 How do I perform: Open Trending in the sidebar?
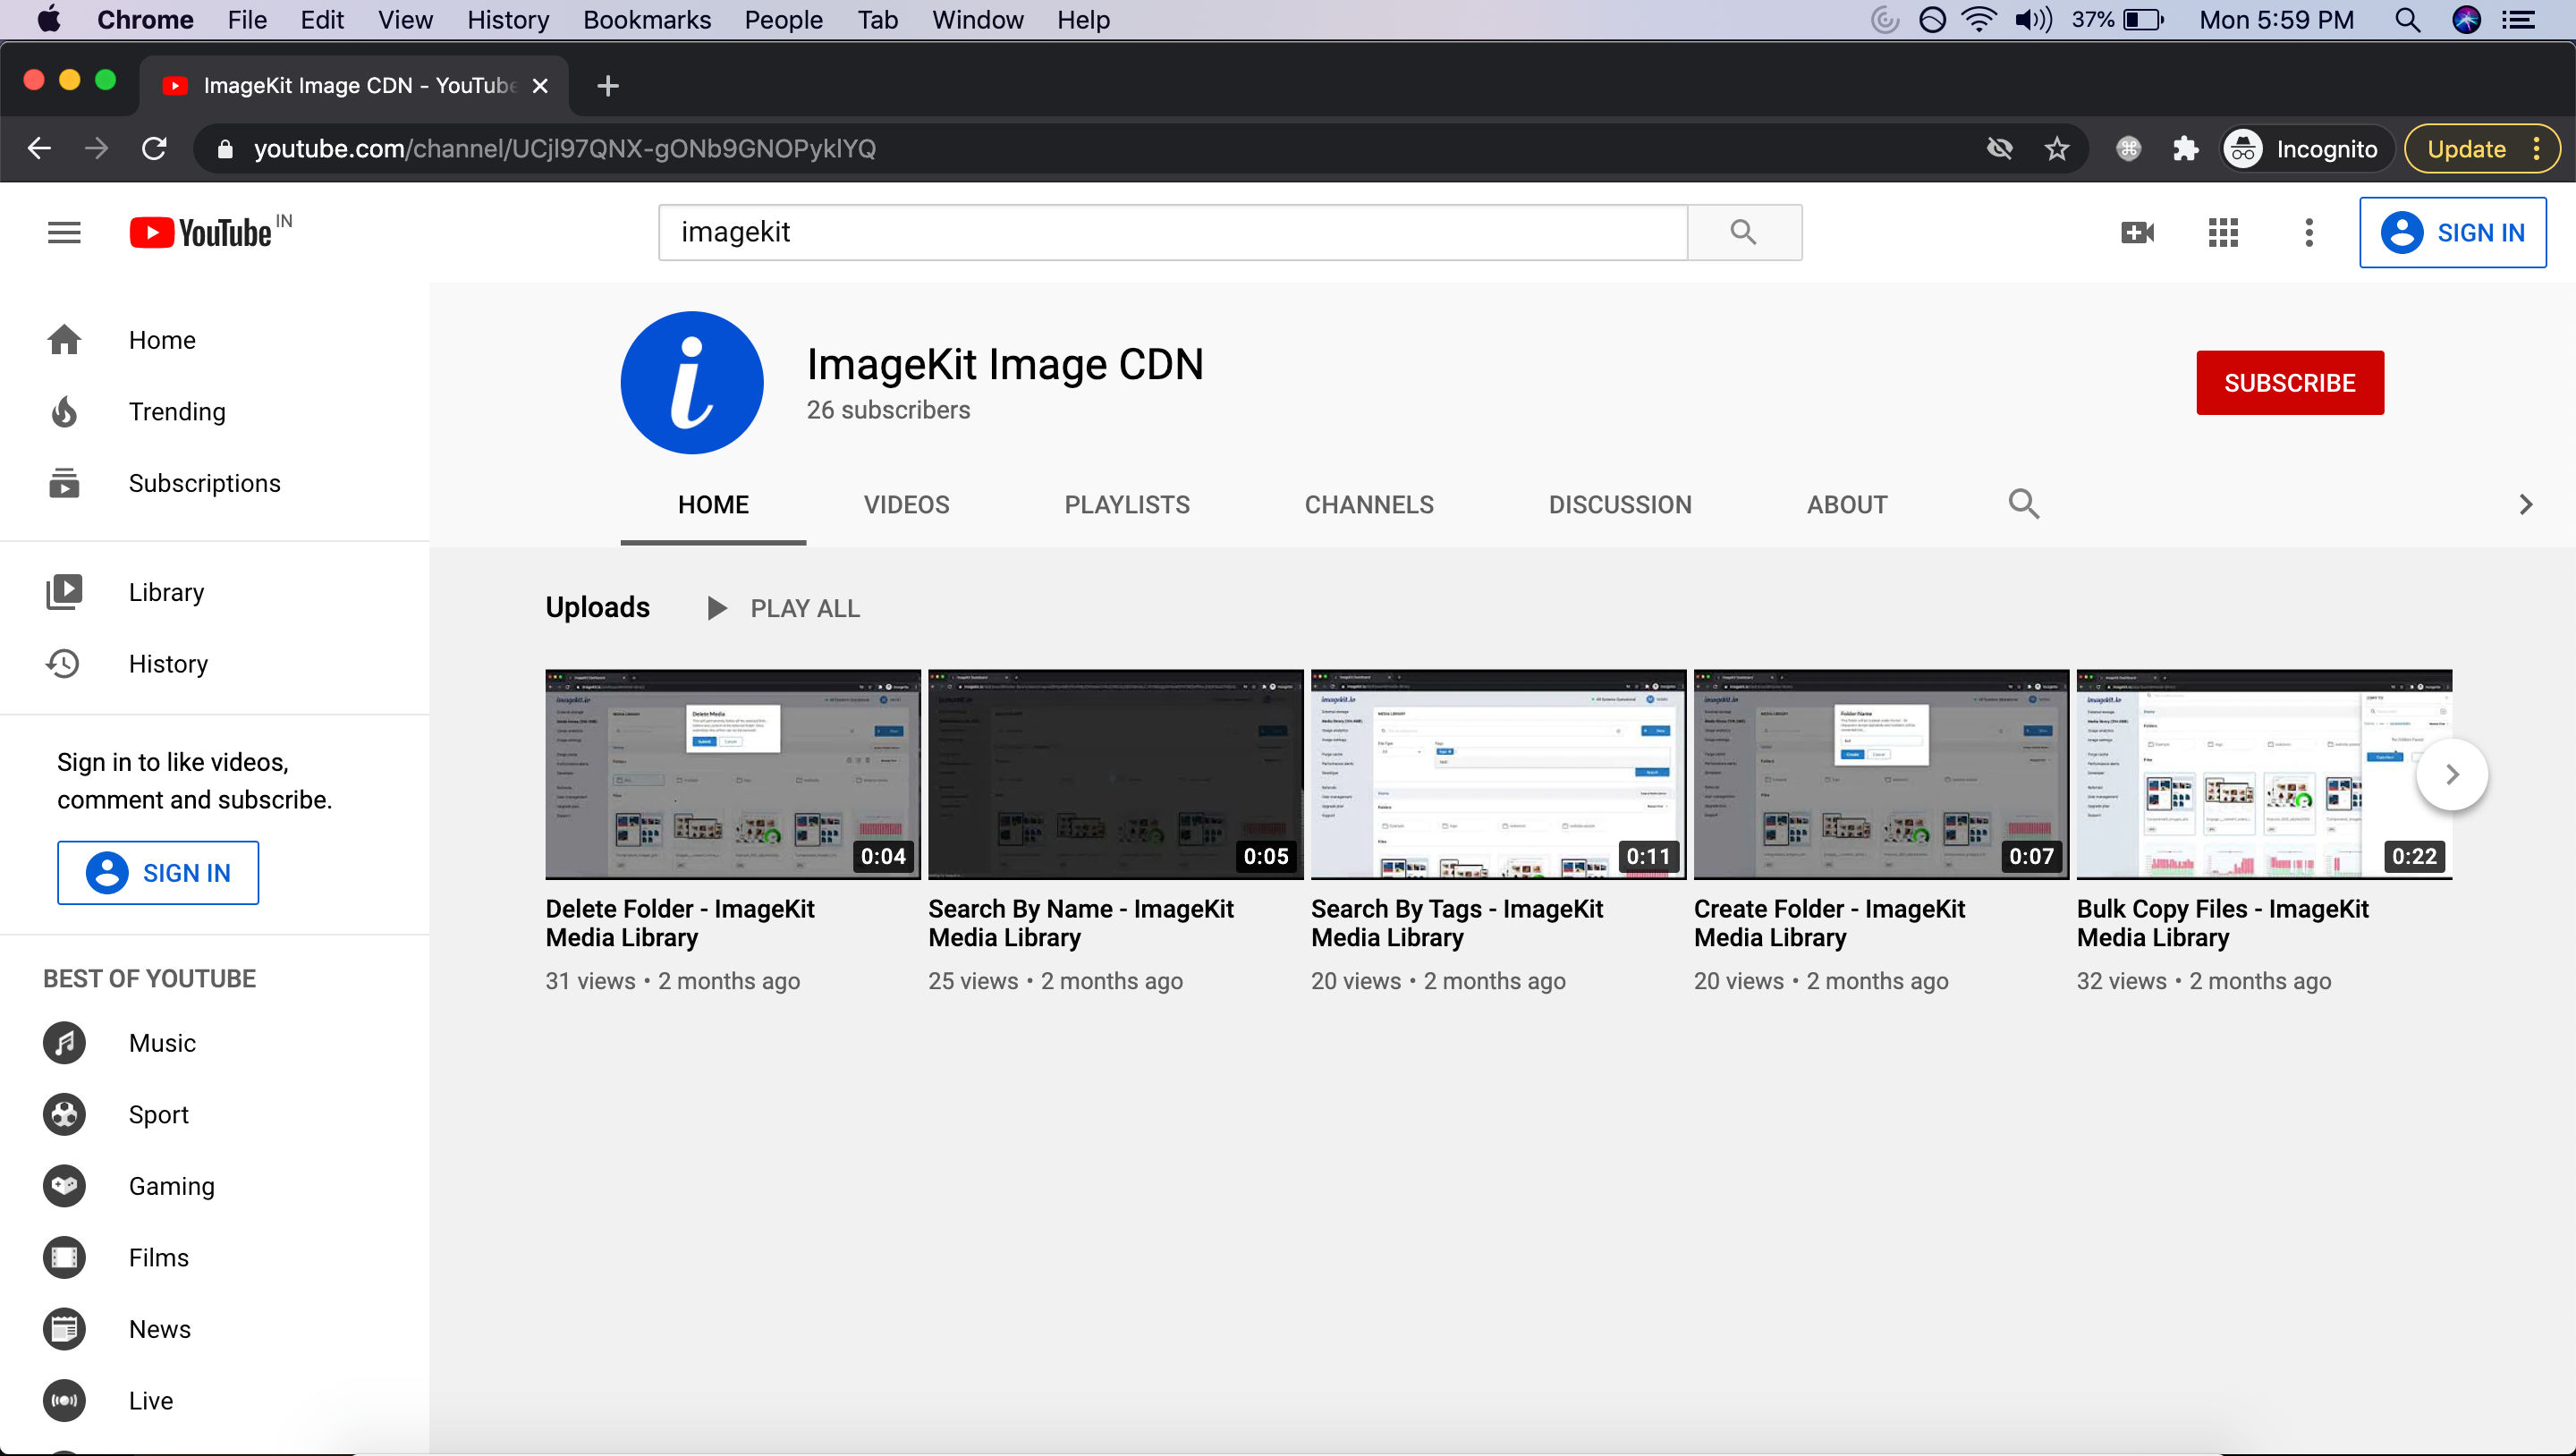click(215, 412)
